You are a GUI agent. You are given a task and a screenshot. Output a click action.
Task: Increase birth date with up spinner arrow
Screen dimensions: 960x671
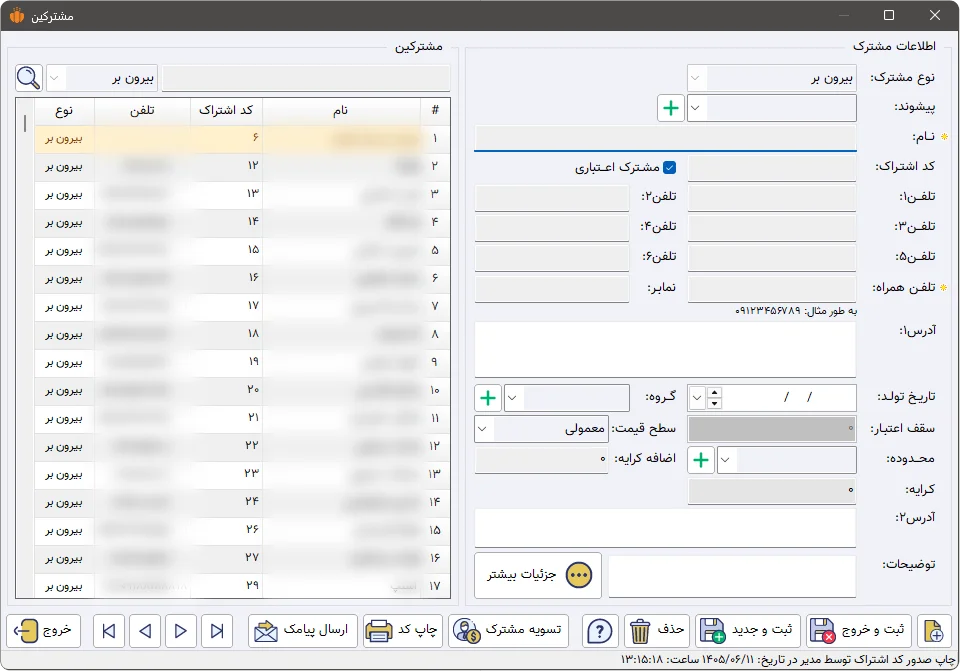point(714,392)
